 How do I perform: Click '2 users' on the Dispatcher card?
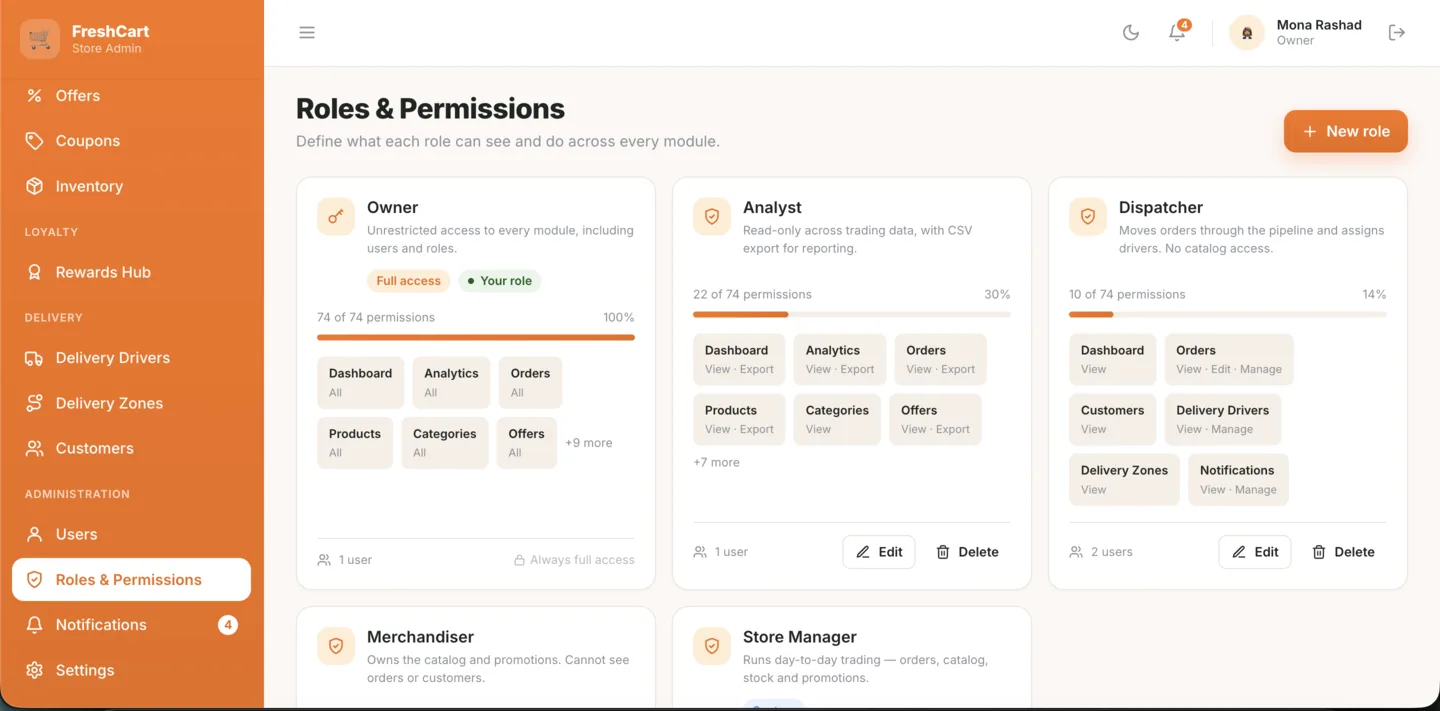tap(1101, 552)
